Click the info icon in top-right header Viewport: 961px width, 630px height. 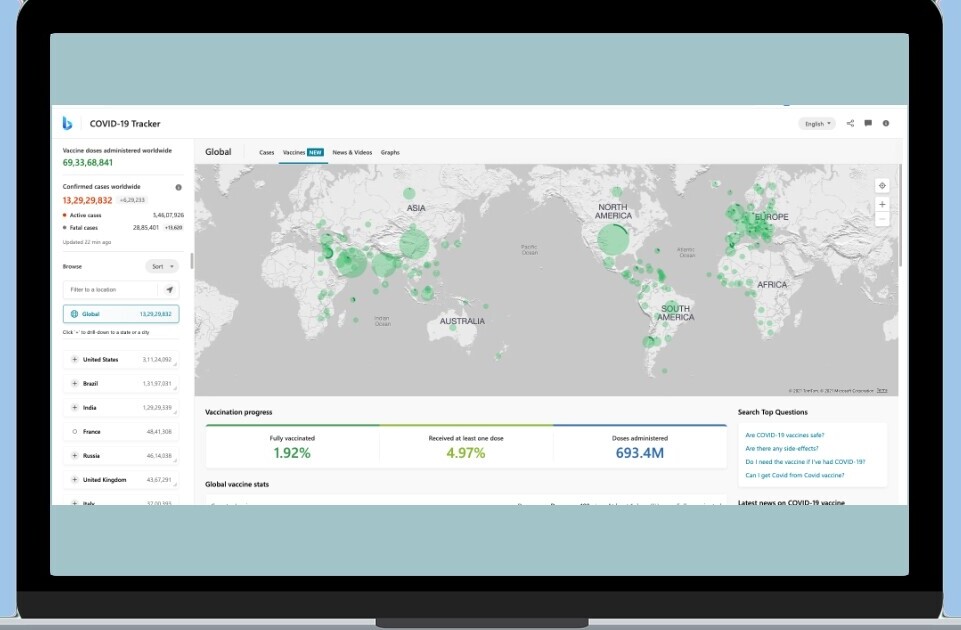[x=886, y=124]
